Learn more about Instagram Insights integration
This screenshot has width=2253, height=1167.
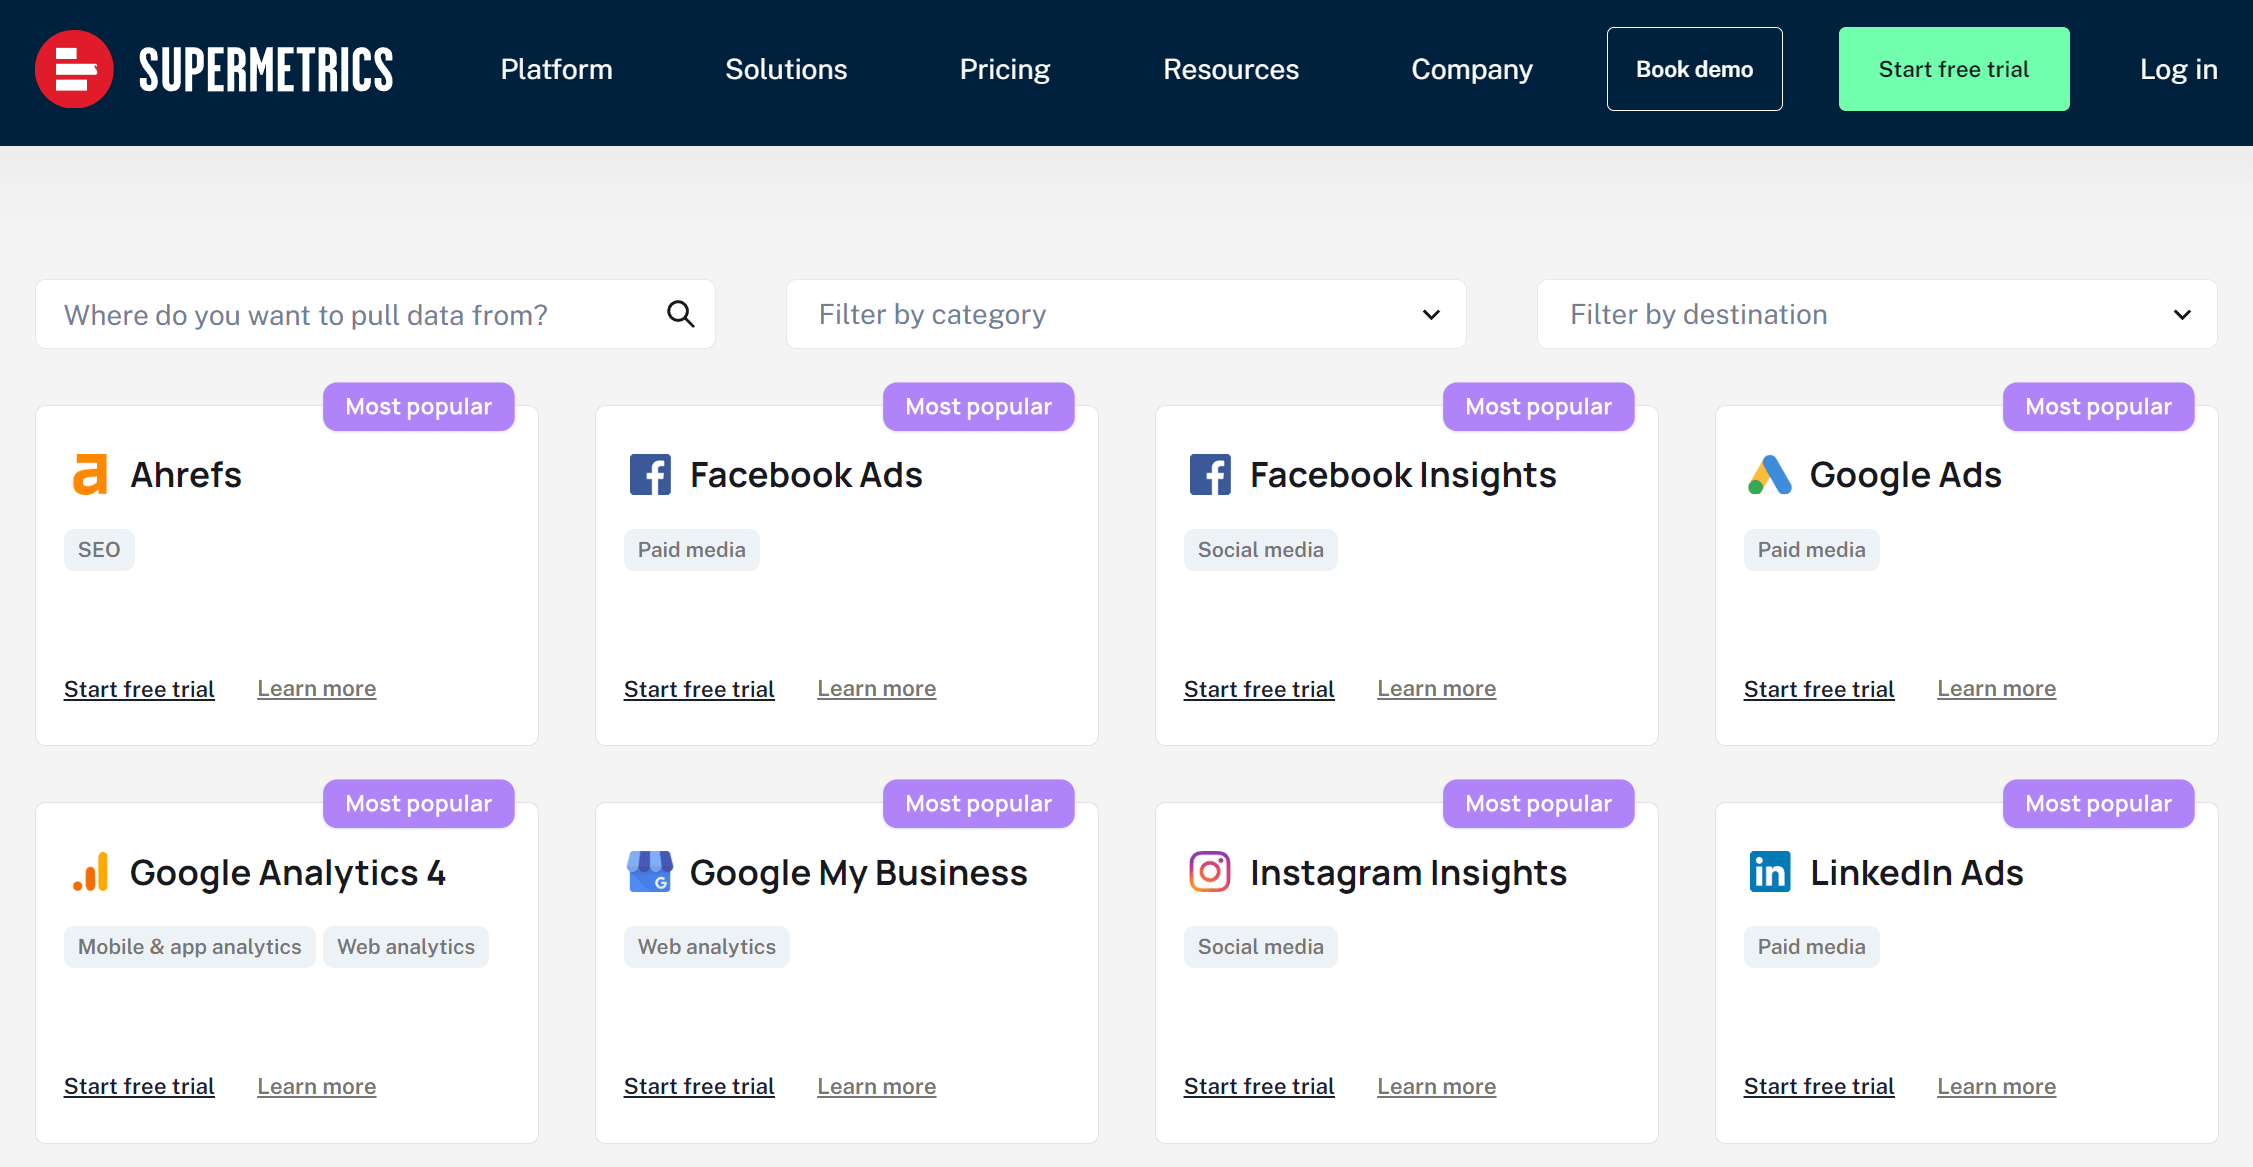(1436, 1085)
